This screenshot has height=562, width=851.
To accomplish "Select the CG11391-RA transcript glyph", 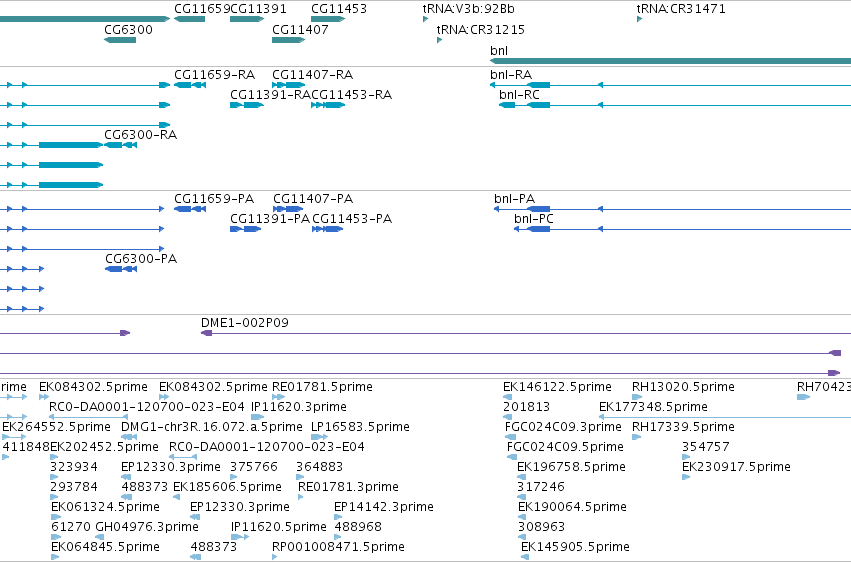I will (x=247, y=105).
